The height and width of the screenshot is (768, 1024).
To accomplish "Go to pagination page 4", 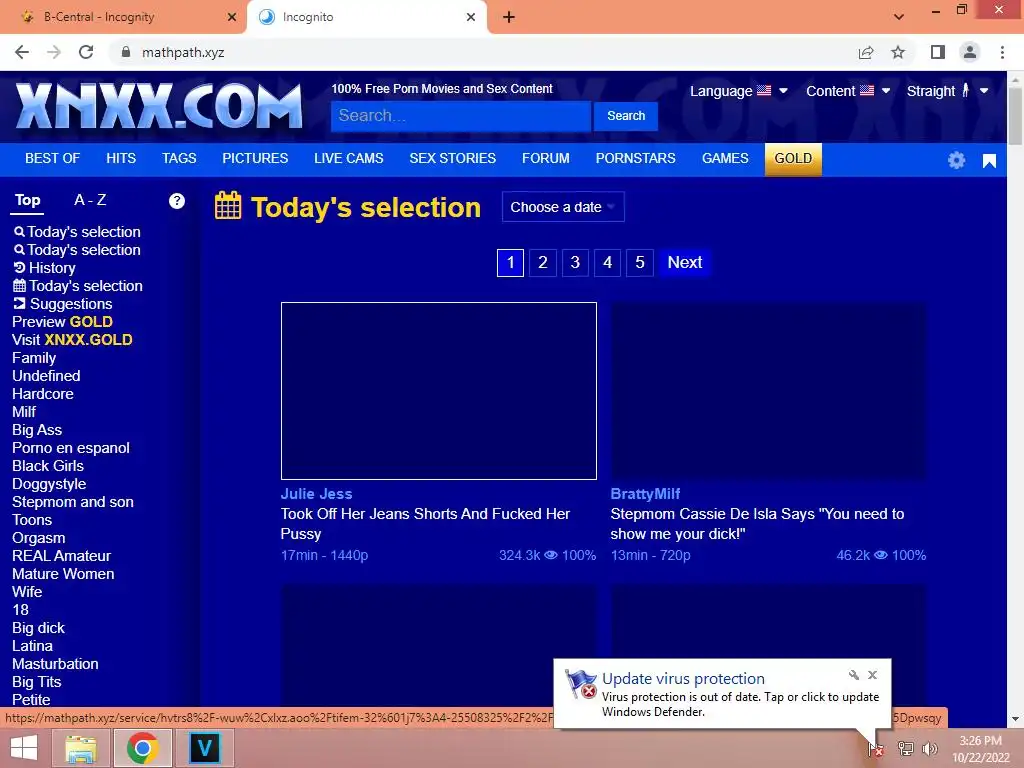I will tap(607, 263).
